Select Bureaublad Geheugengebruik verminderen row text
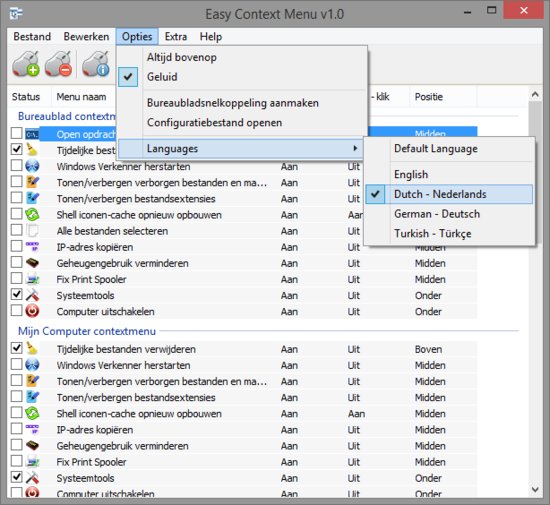 coord(122,263)
